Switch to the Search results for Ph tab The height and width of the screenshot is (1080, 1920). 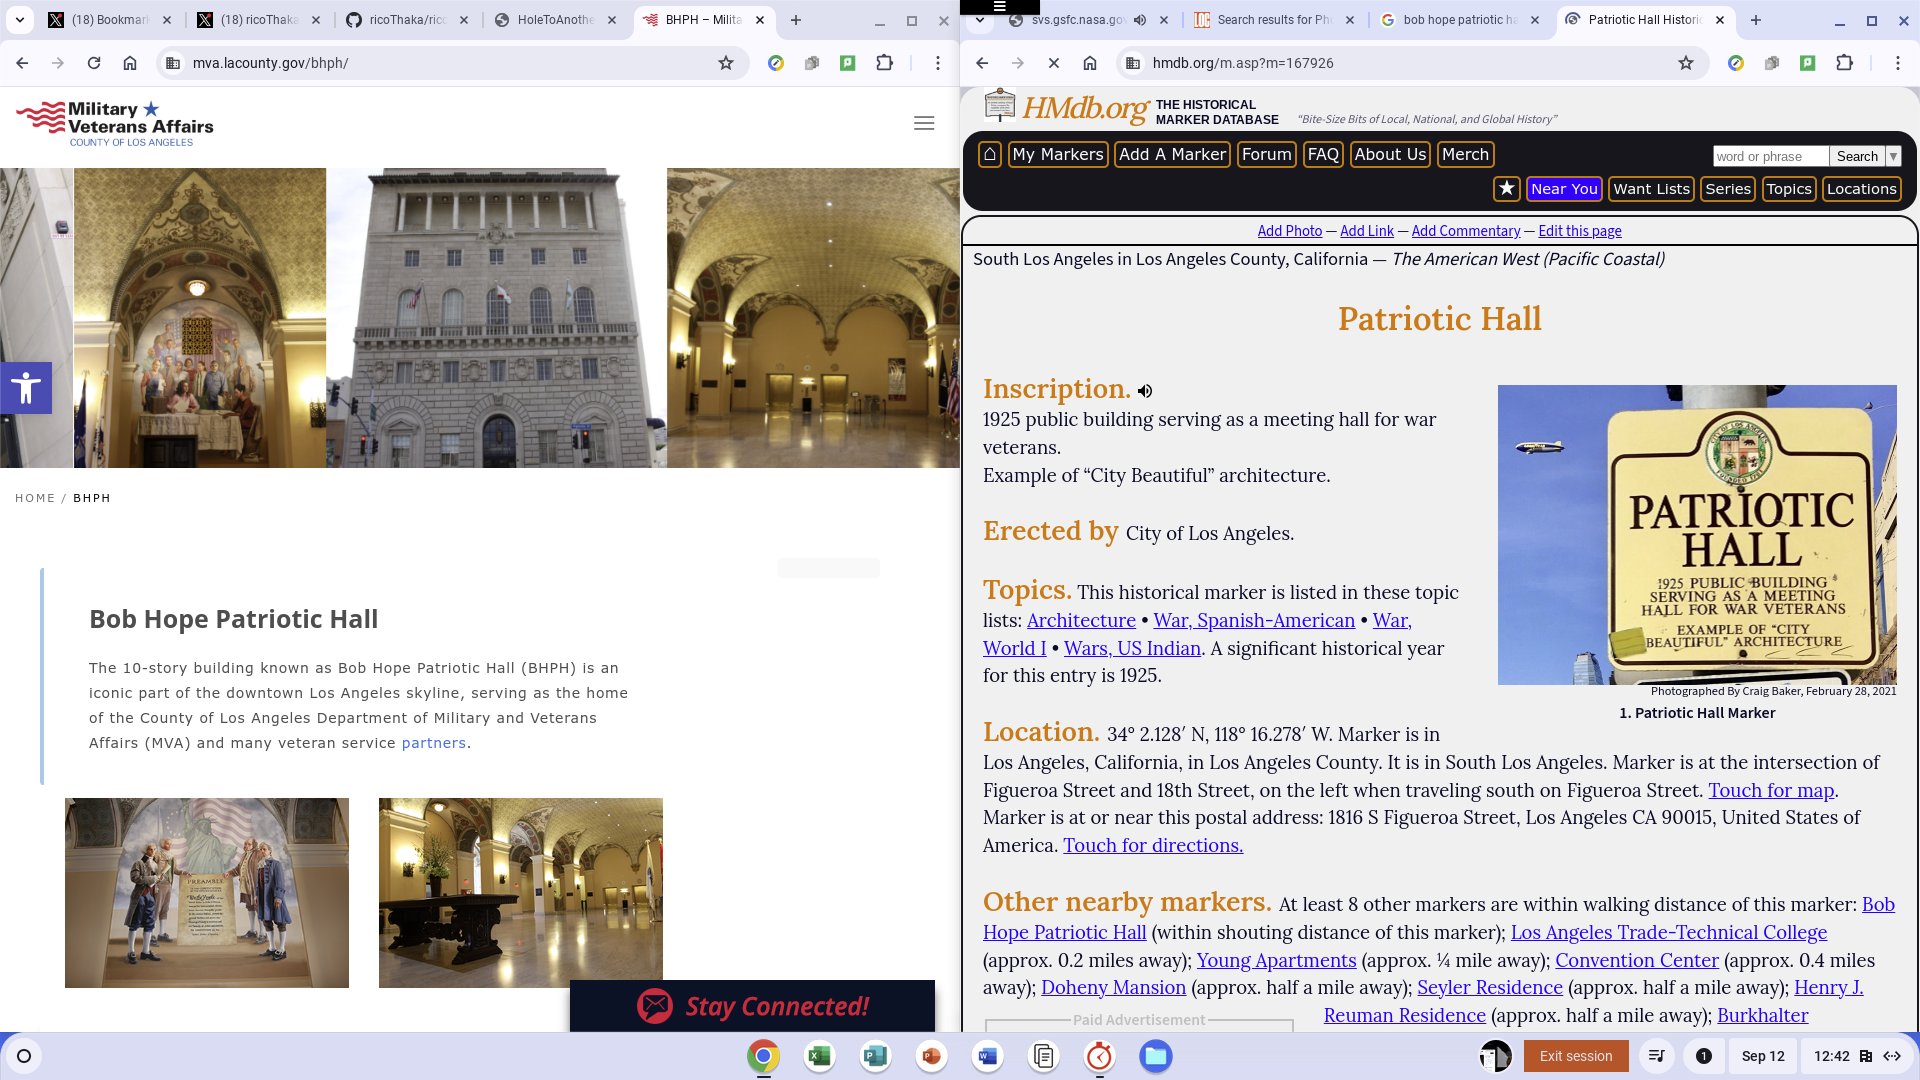click(x=1275, y=20)
